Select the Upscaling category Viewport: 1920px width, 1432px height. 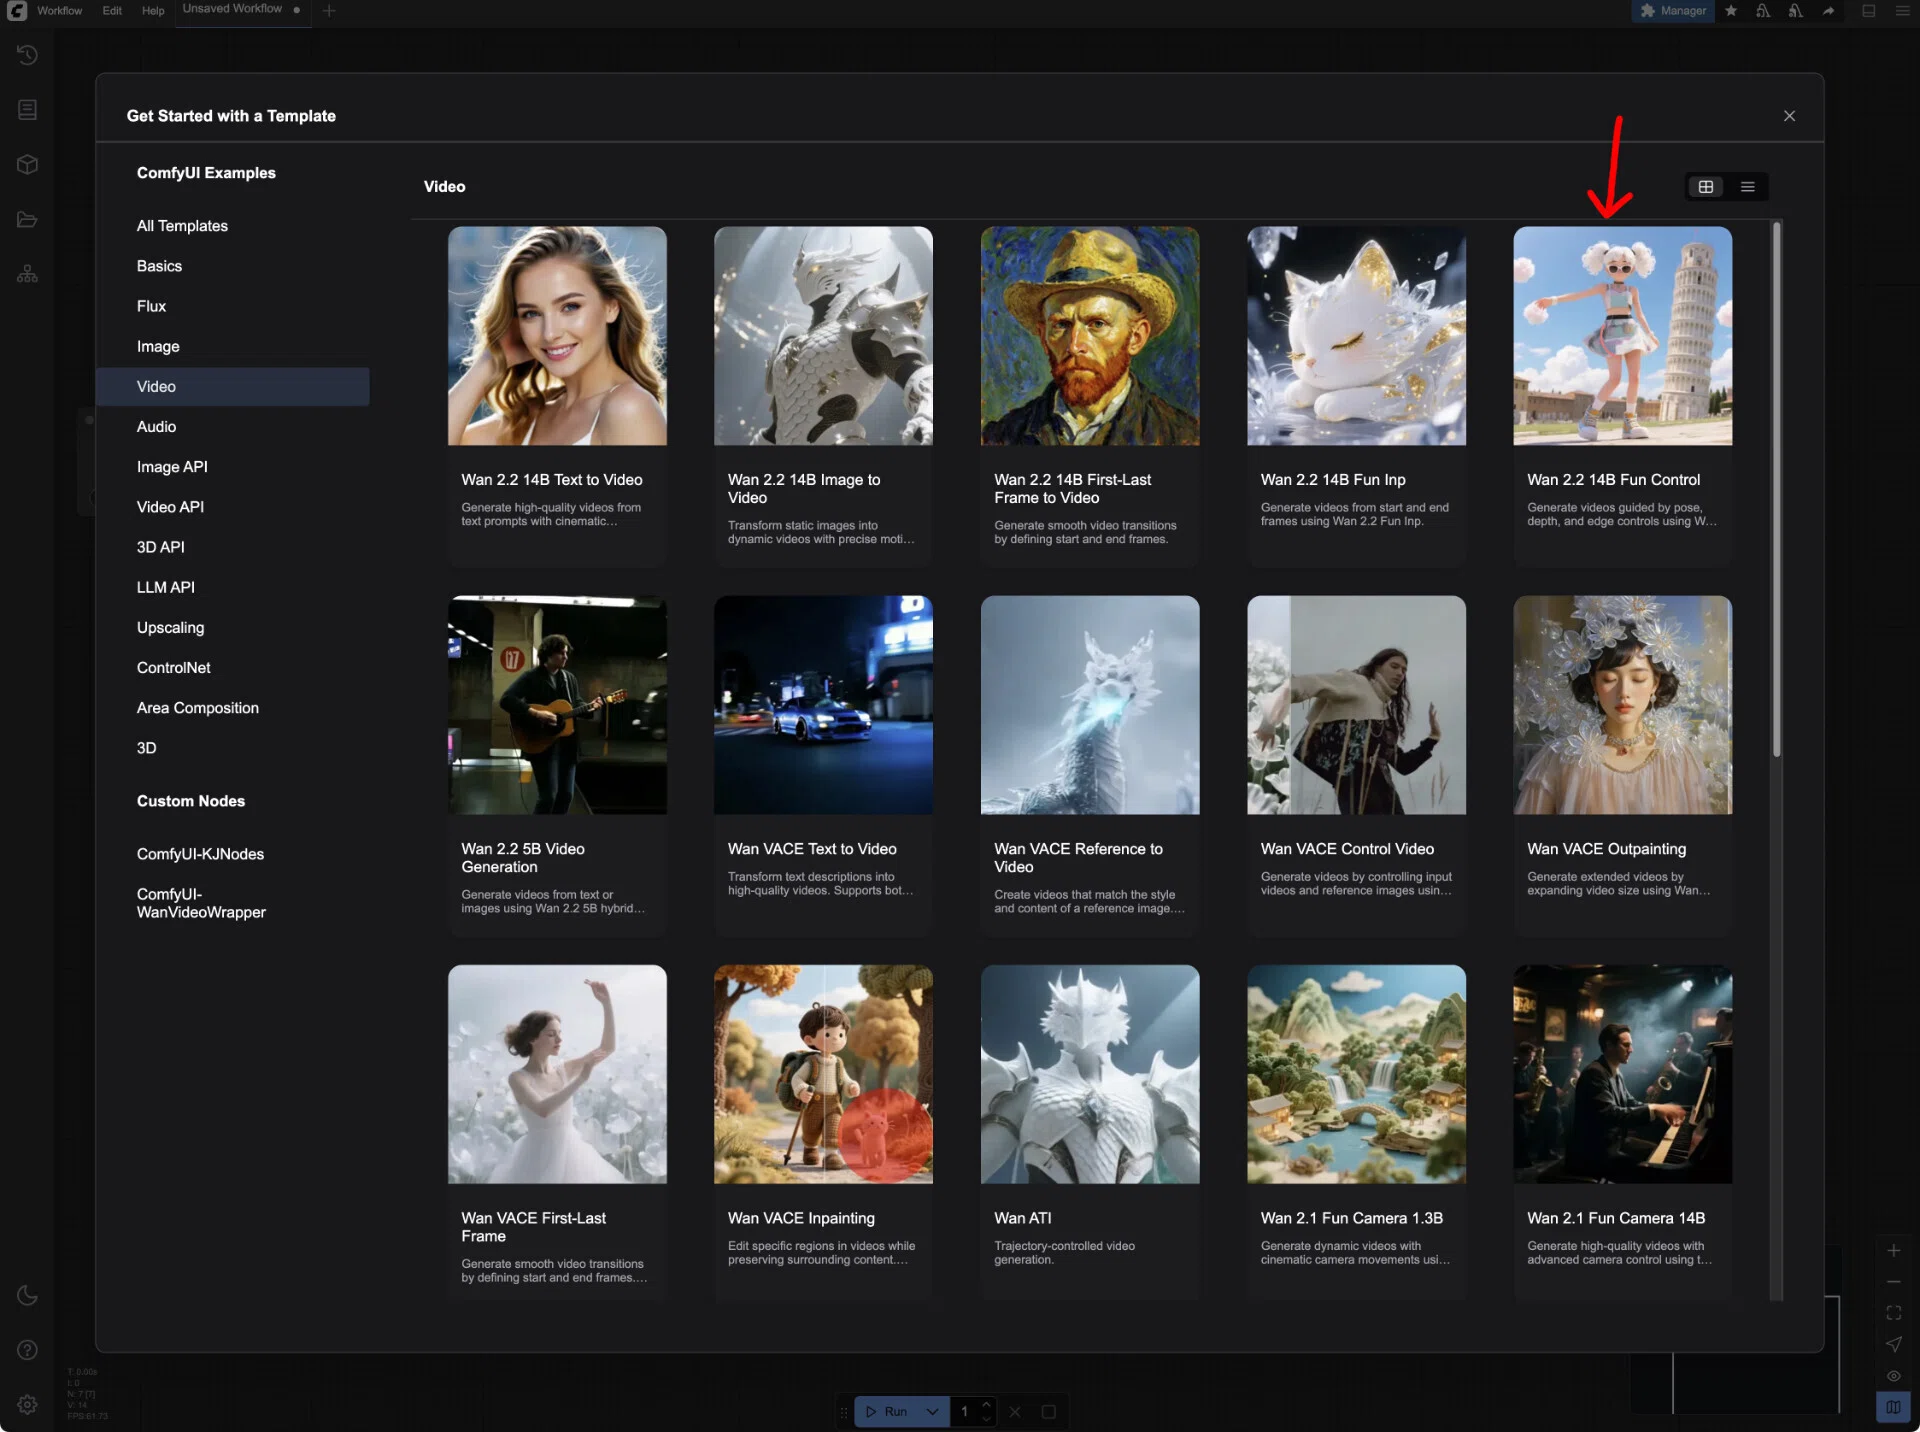pos(170,628)
